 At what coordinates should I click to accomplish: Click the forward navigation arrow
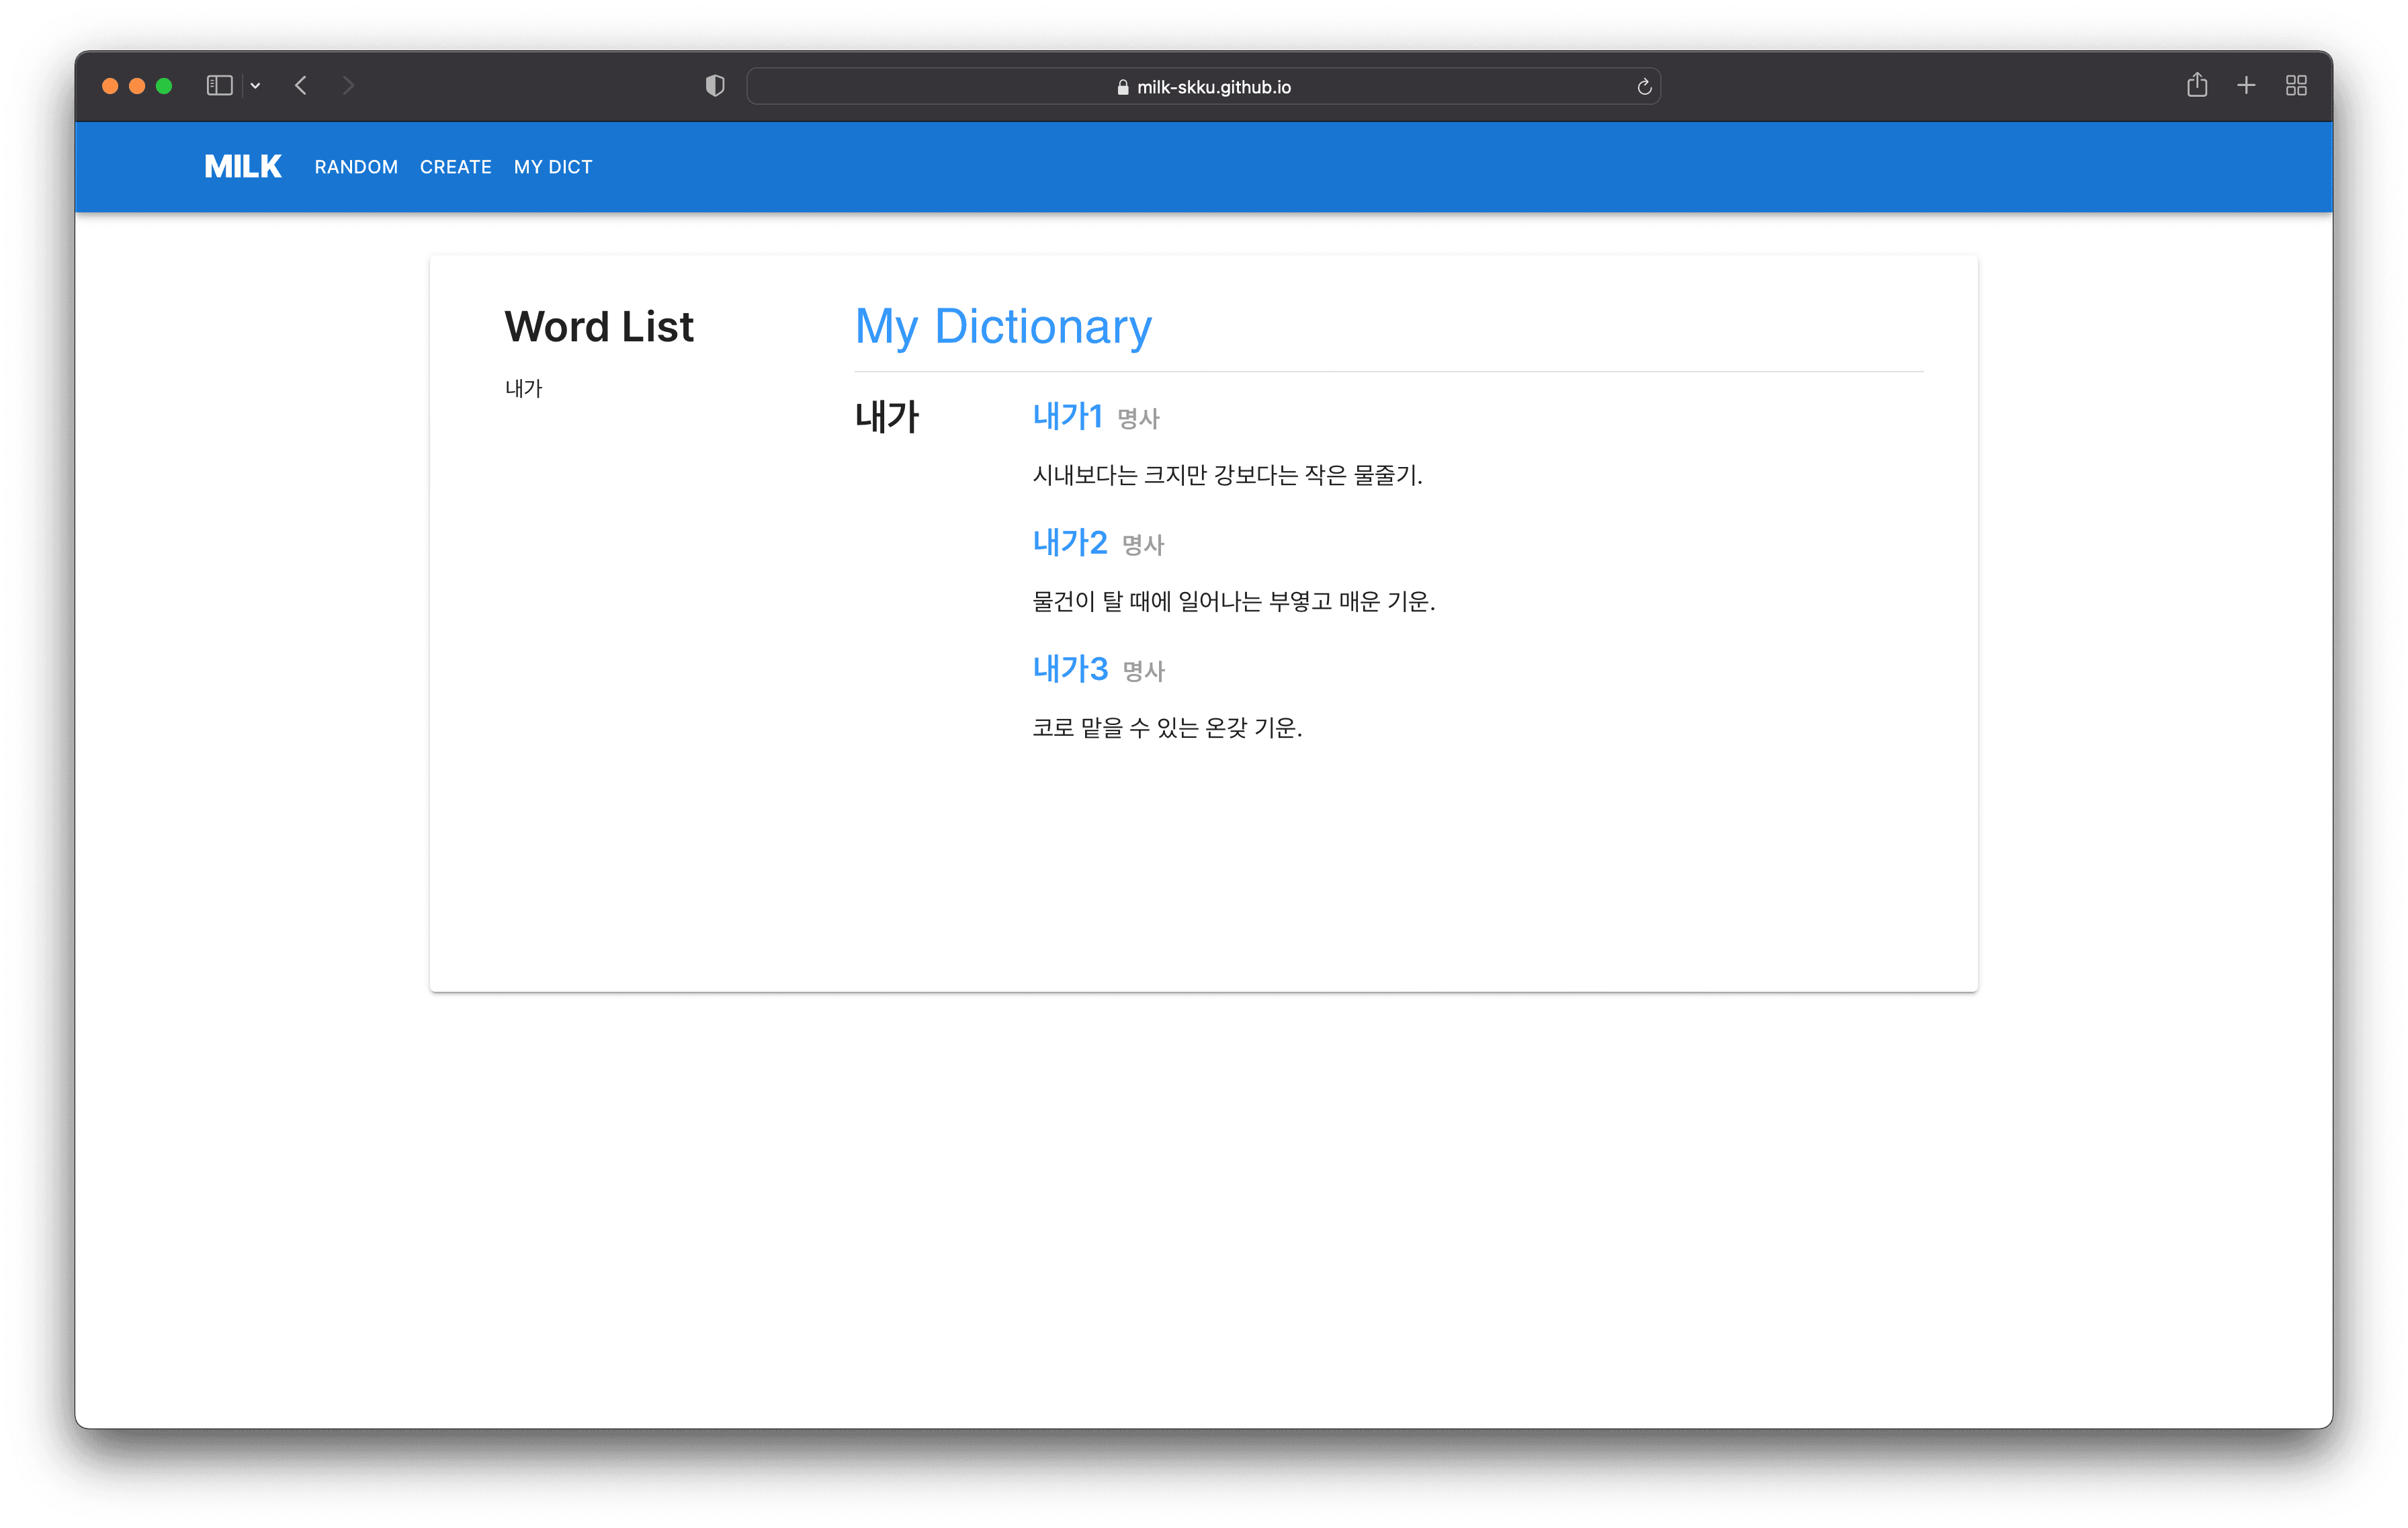[x=348, y=86]
